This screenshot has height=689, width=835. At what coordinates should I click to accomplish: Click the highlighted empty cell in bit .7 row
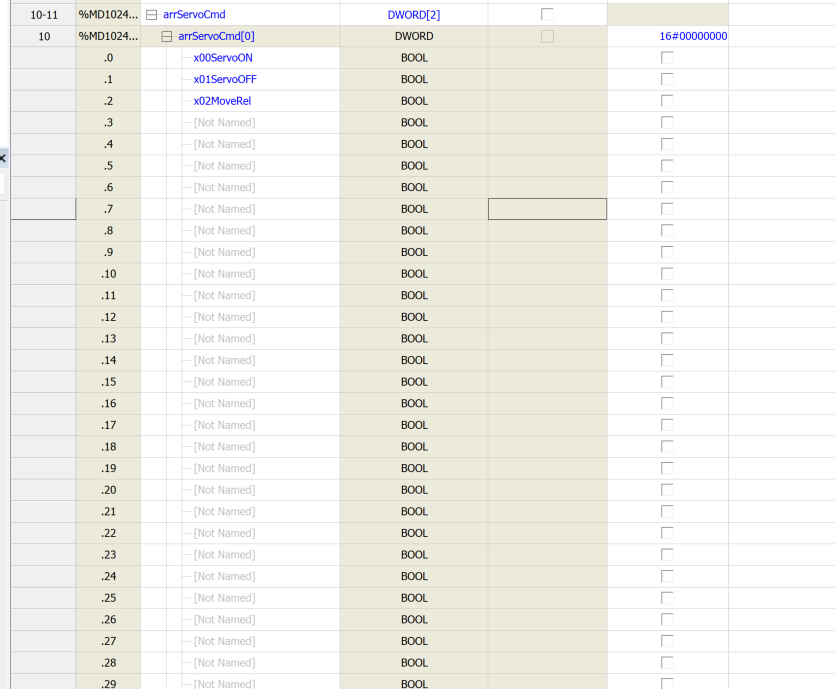(547, 209)
